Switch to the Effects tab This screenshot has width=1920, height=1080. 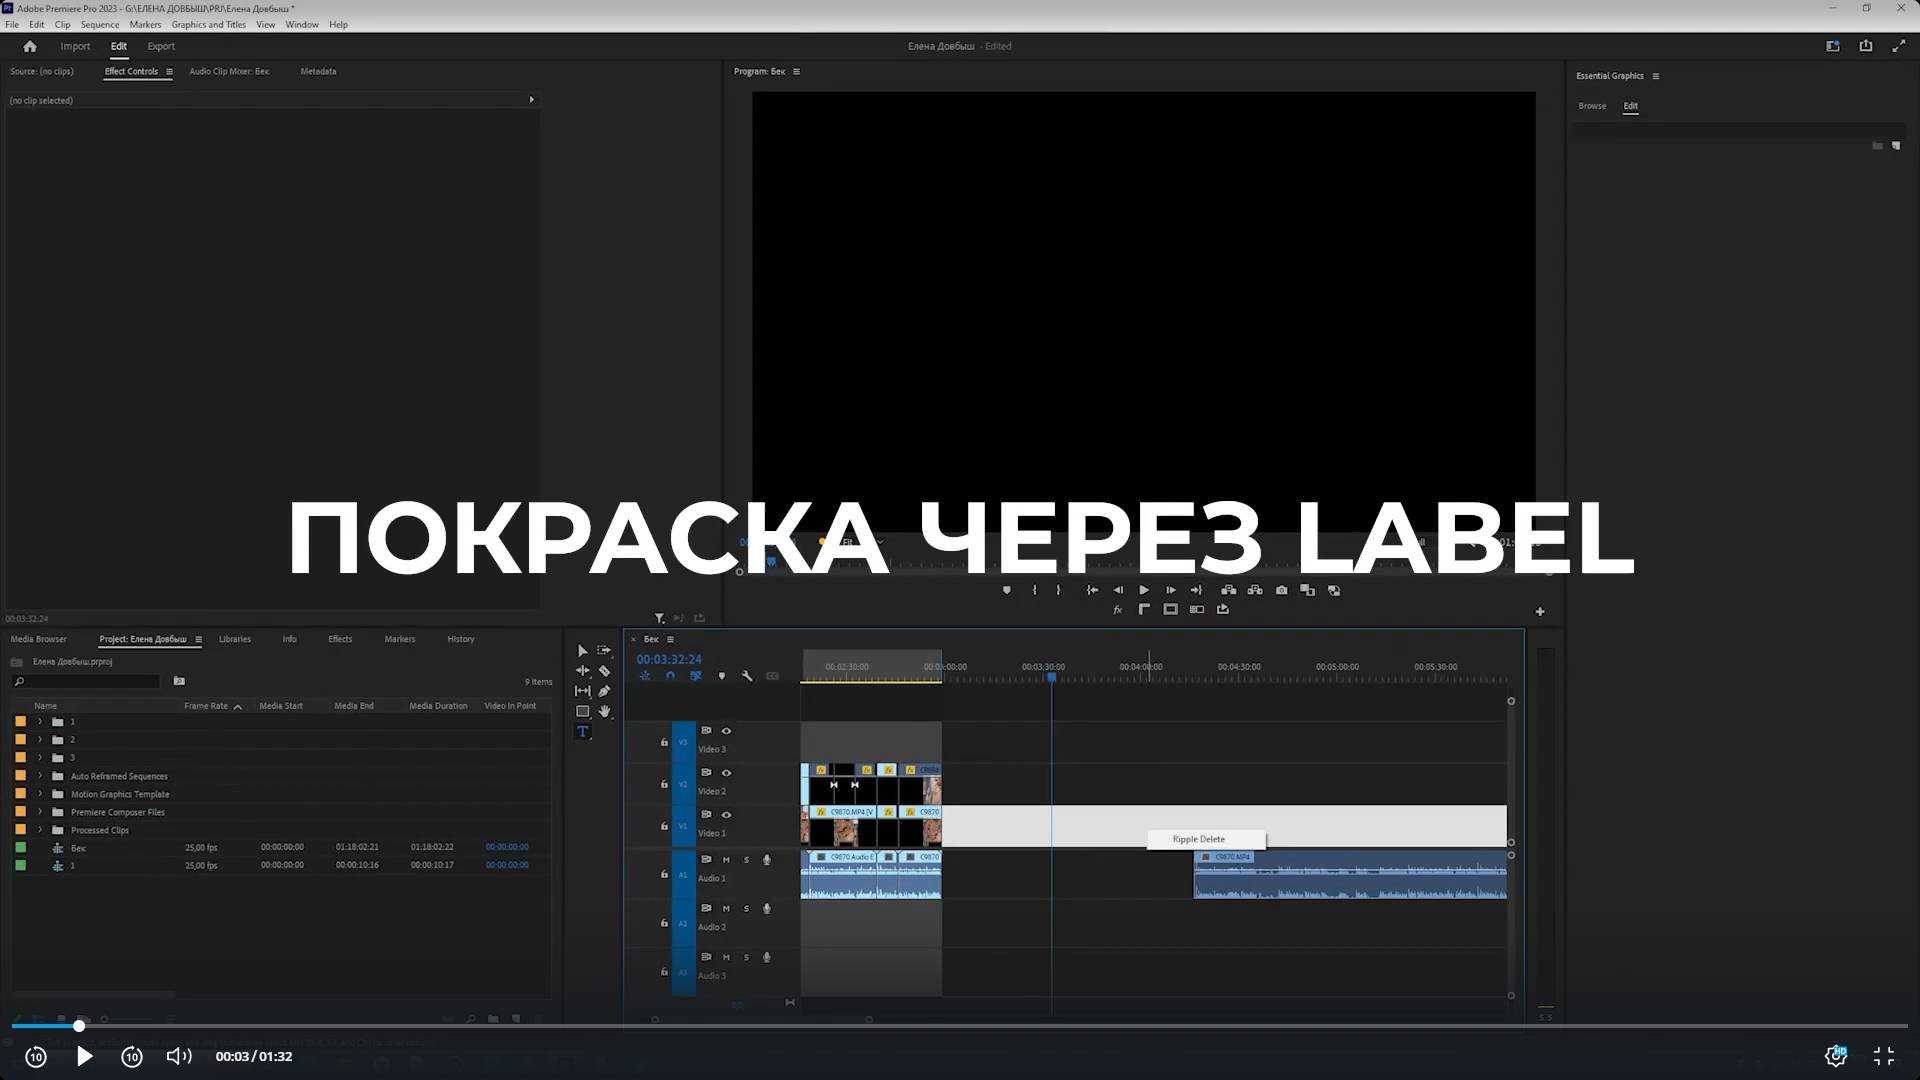[340, 639]
